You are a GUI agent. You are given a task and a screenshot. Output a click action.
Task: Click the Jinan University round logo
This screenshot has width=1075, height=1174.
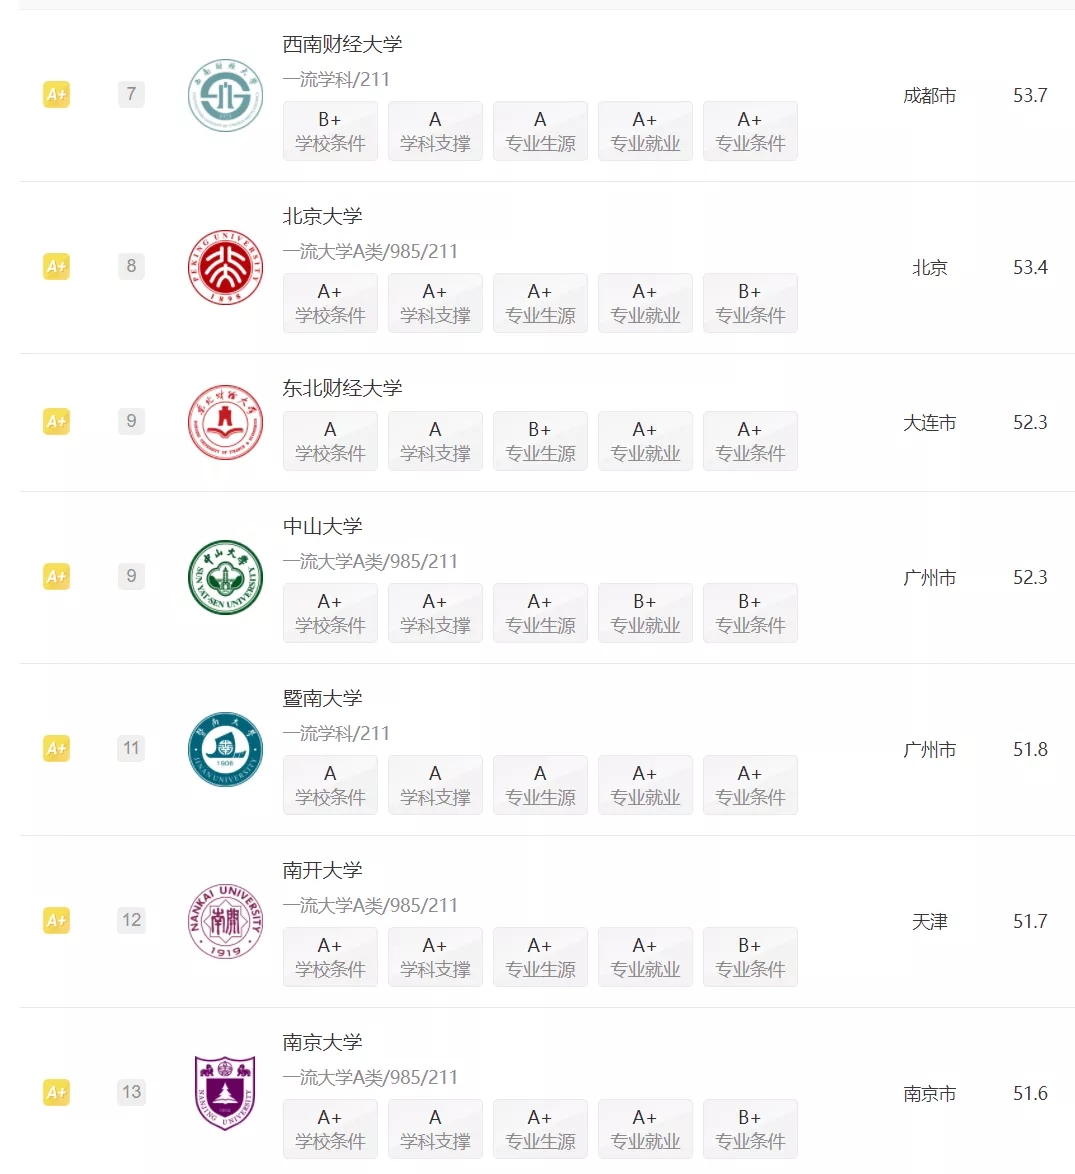pyautogui.click(x=225, y=749)
